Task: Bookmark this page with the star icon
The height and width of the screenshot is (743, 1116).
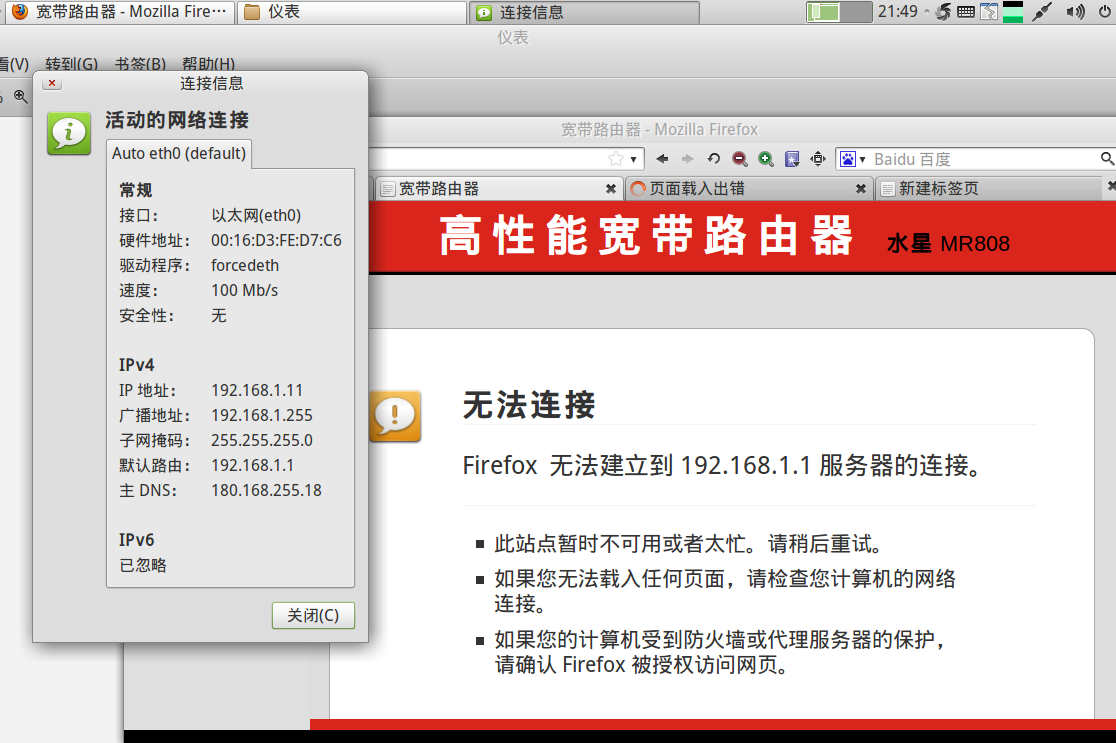Action: [616, 159]
